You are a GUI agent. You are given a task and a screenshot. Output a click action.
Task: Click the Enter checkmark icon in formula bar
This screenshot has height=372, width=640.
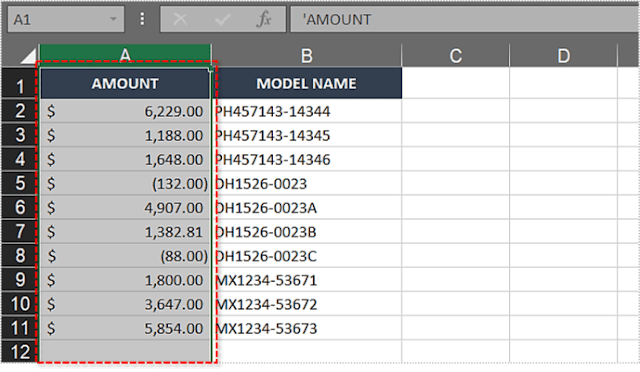[222, 19]
